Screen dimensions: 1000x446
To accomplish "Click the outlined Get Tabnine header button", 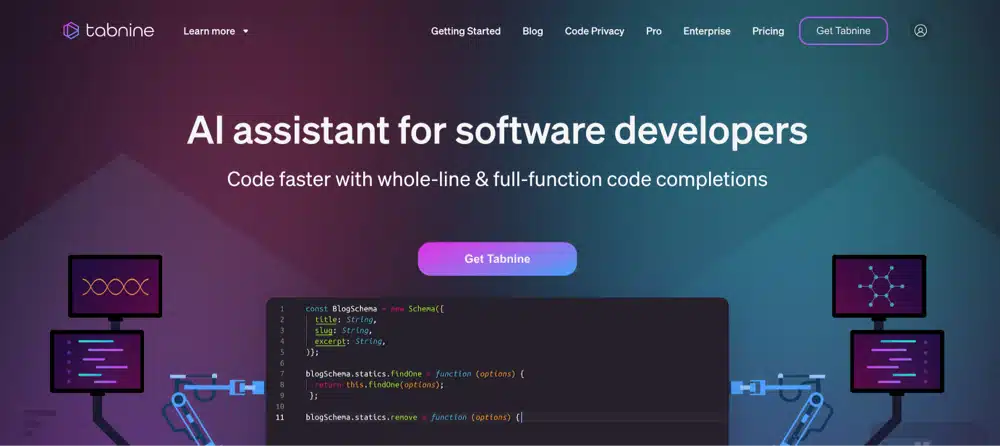I will coord(843,31).
